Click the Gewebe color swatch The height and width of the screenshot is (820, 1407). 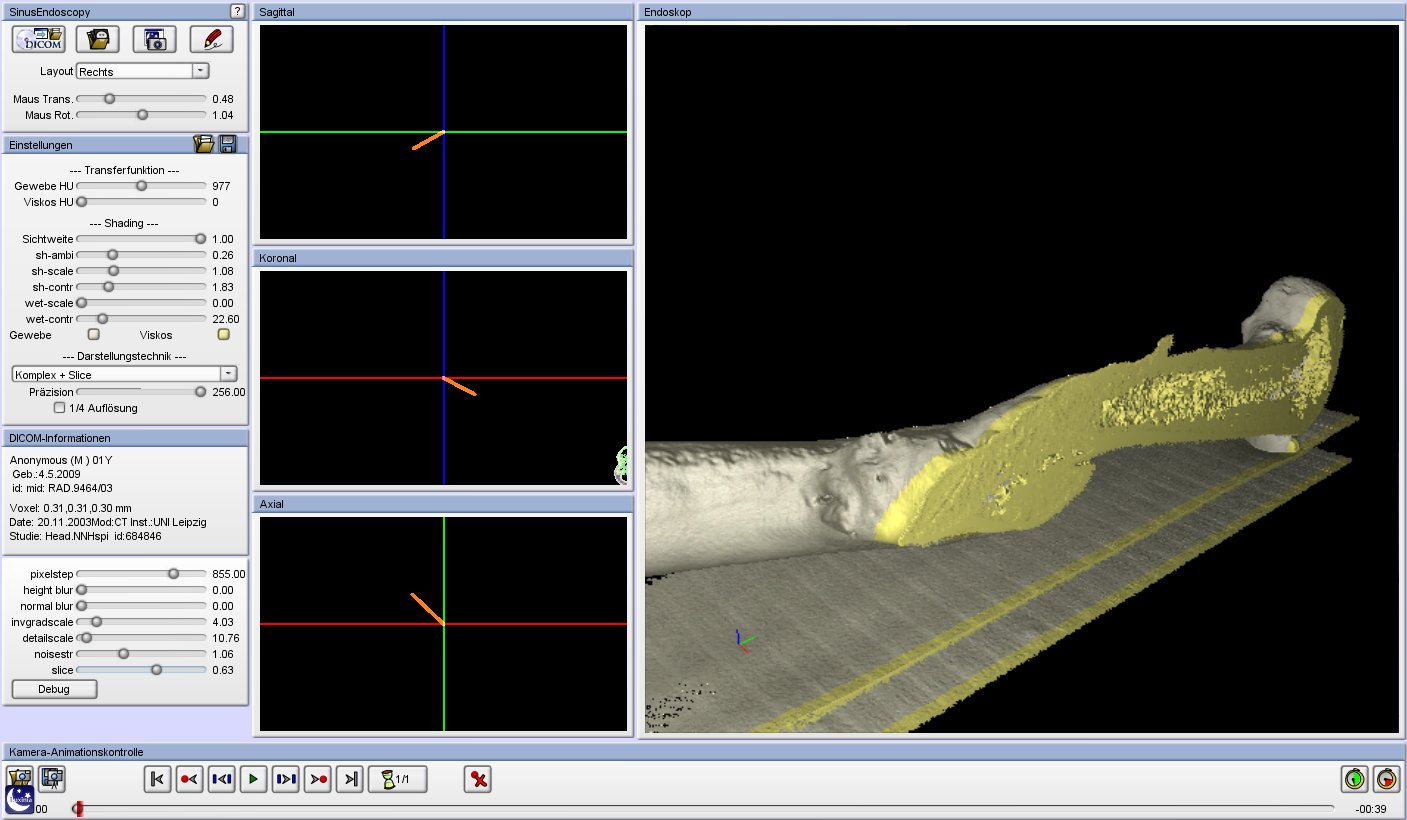tap(94, 335)
